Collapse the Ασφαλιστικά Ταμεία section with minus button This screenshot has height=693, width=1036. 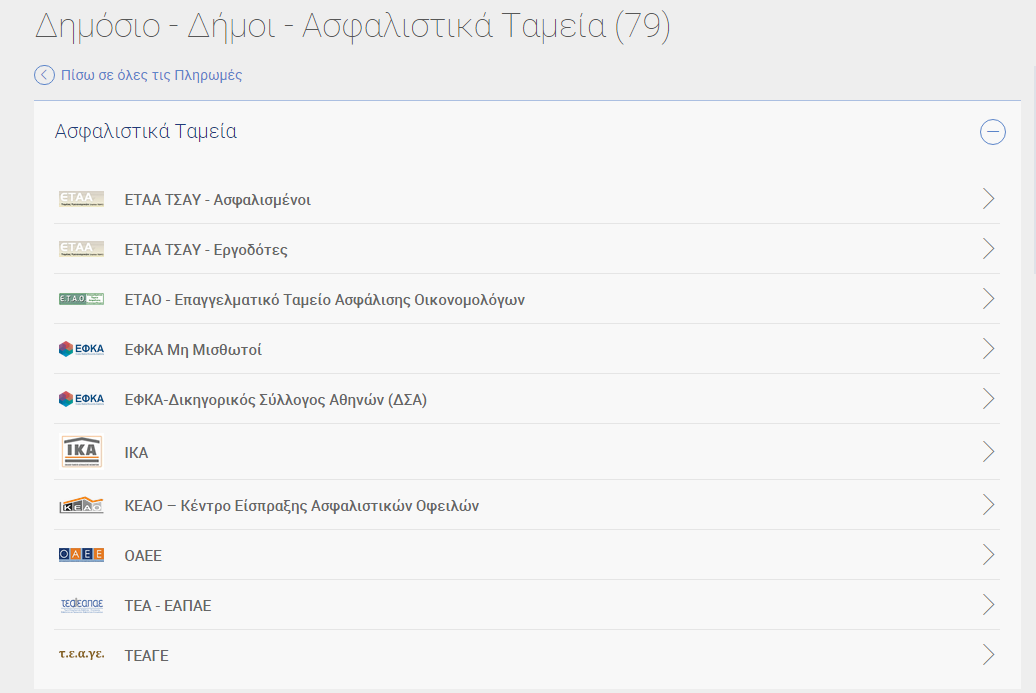click(992, 132)
